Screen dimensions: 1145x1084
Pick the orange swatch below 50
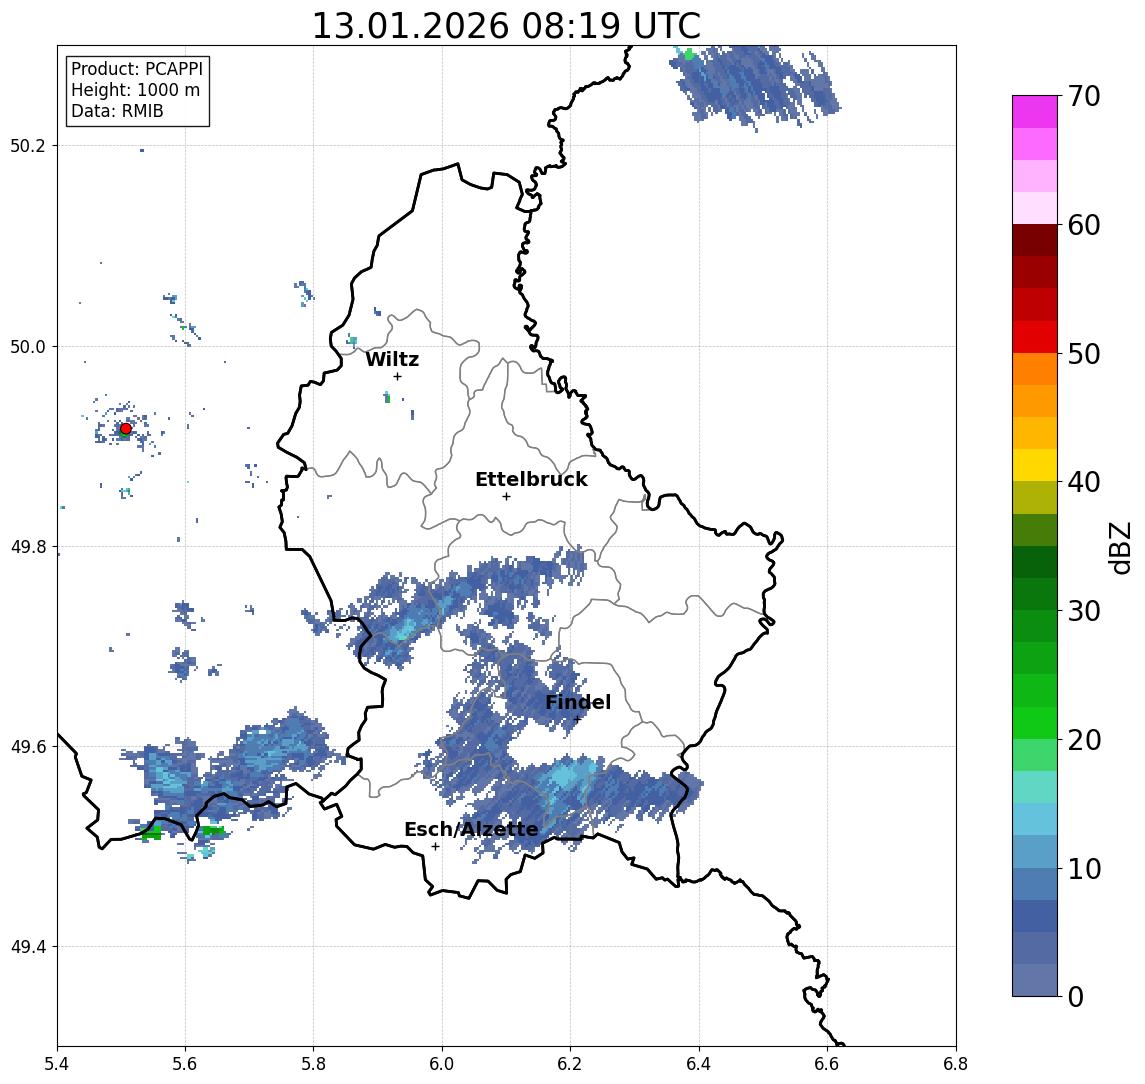click(x=1035, y=369)
